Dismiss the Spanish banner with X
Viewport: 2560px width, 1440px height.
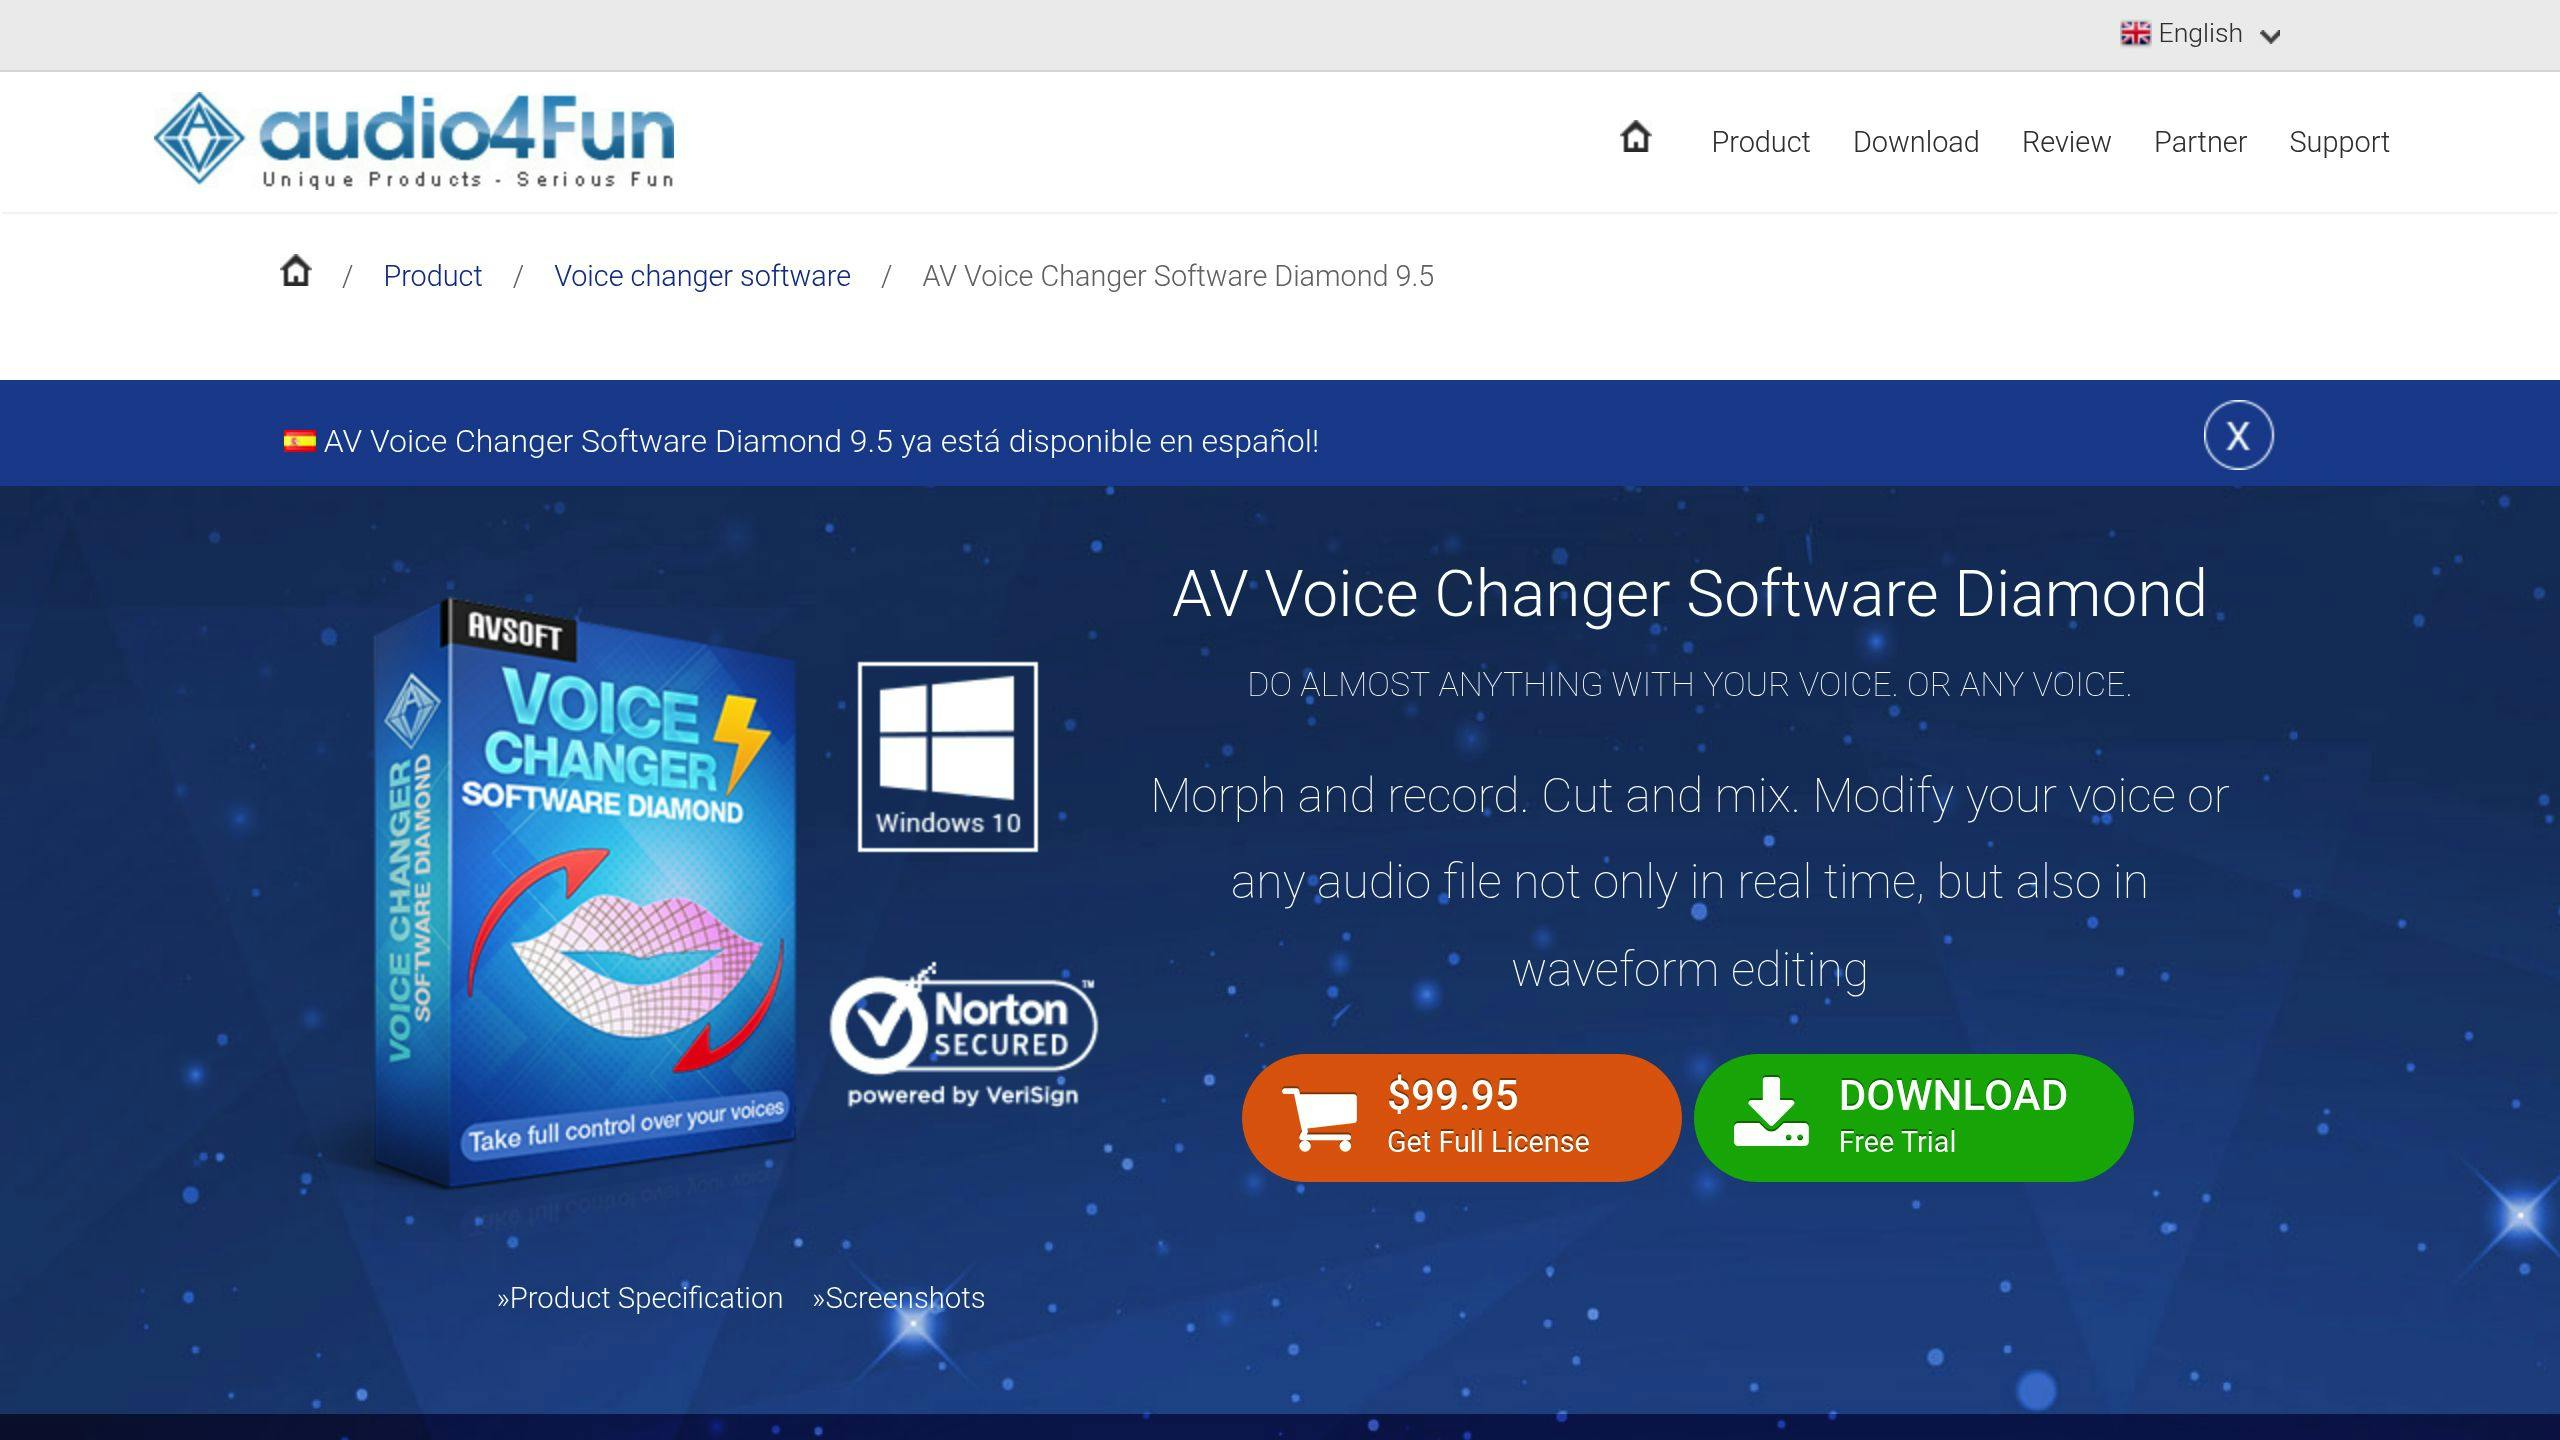coord(2238,435)
